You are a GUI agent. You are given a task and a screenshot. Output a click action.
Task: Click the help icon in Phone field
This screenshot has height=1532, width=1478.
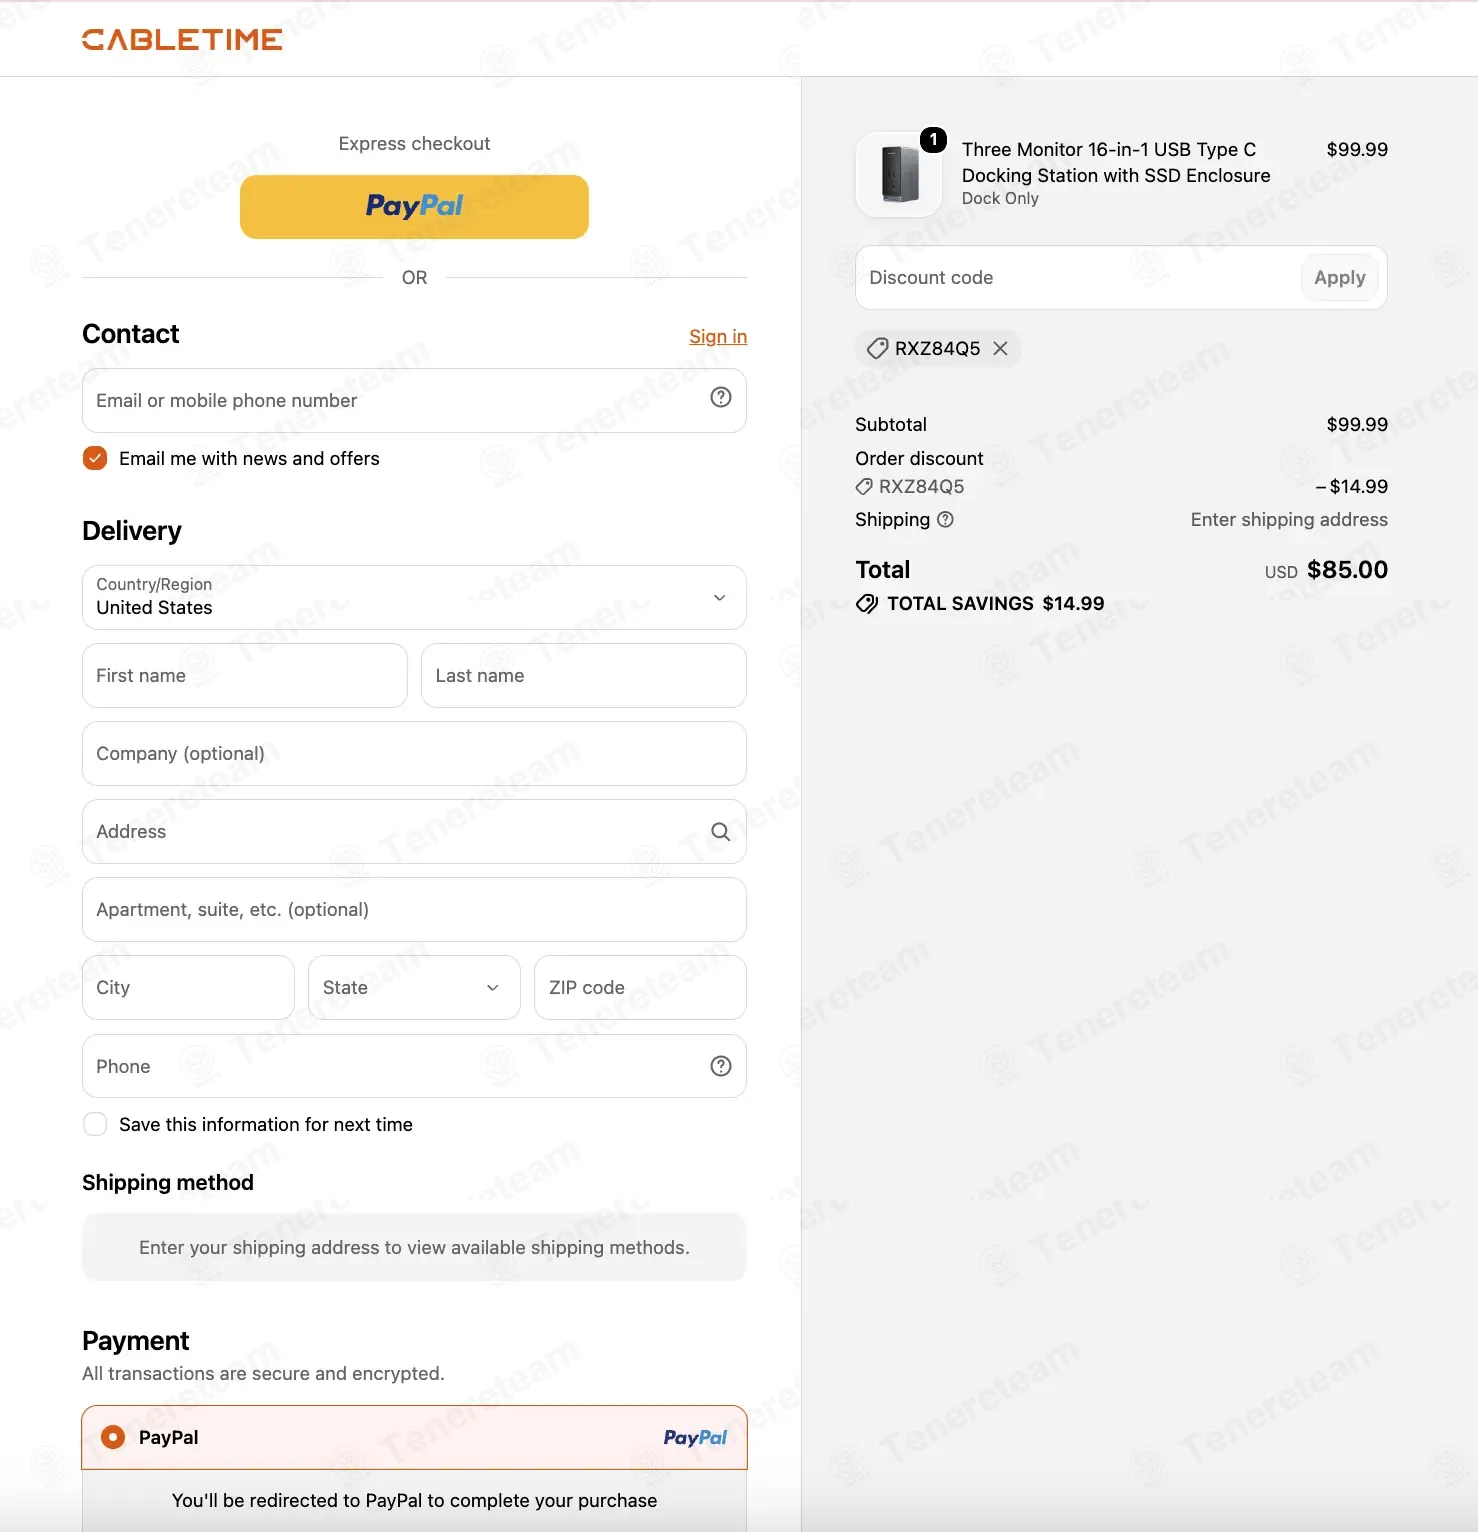(720, 1066)
